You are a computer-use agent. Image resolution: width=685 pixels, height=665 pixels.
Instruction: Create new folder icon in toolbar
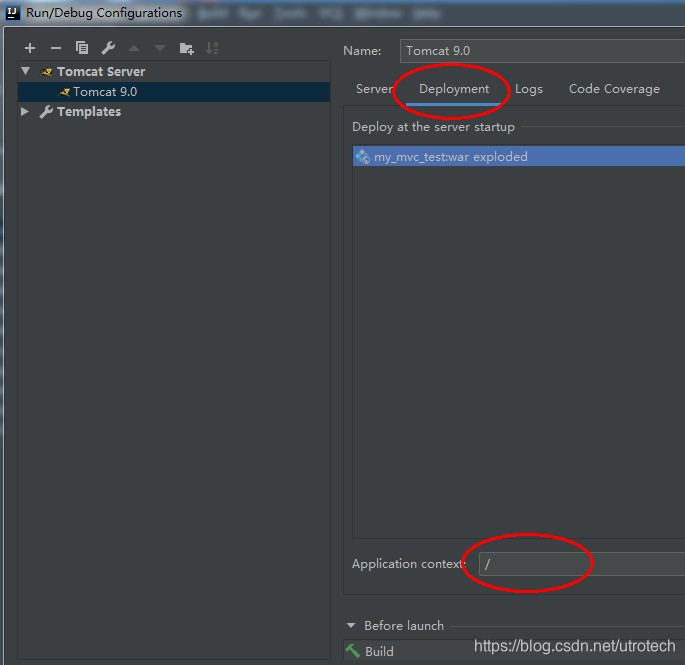point(187,48)
